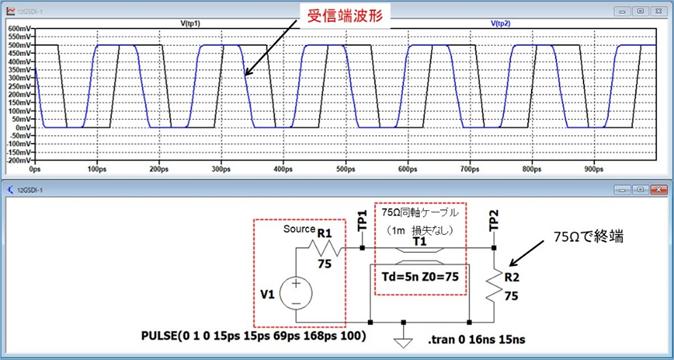Click the 500ps x-axis label
Screen dimensions: 674x360
tap(345, 169)
